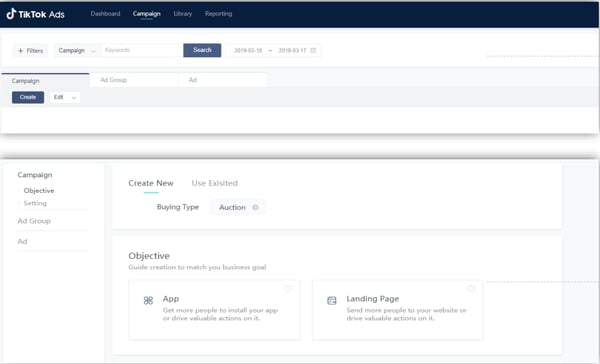Click the info icon beside Auction
The height and width of the screenshot is (364, 600).
[255, 207]
